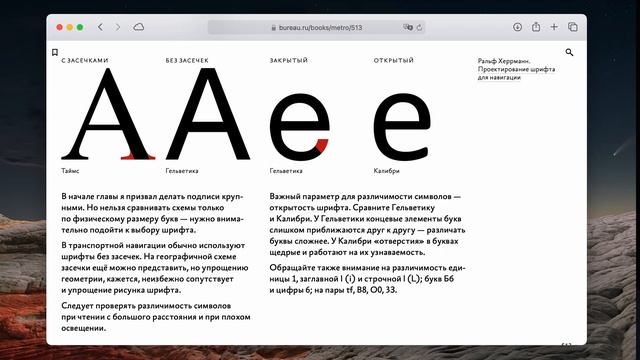Click the translate icon in address bar

[408, 27]
